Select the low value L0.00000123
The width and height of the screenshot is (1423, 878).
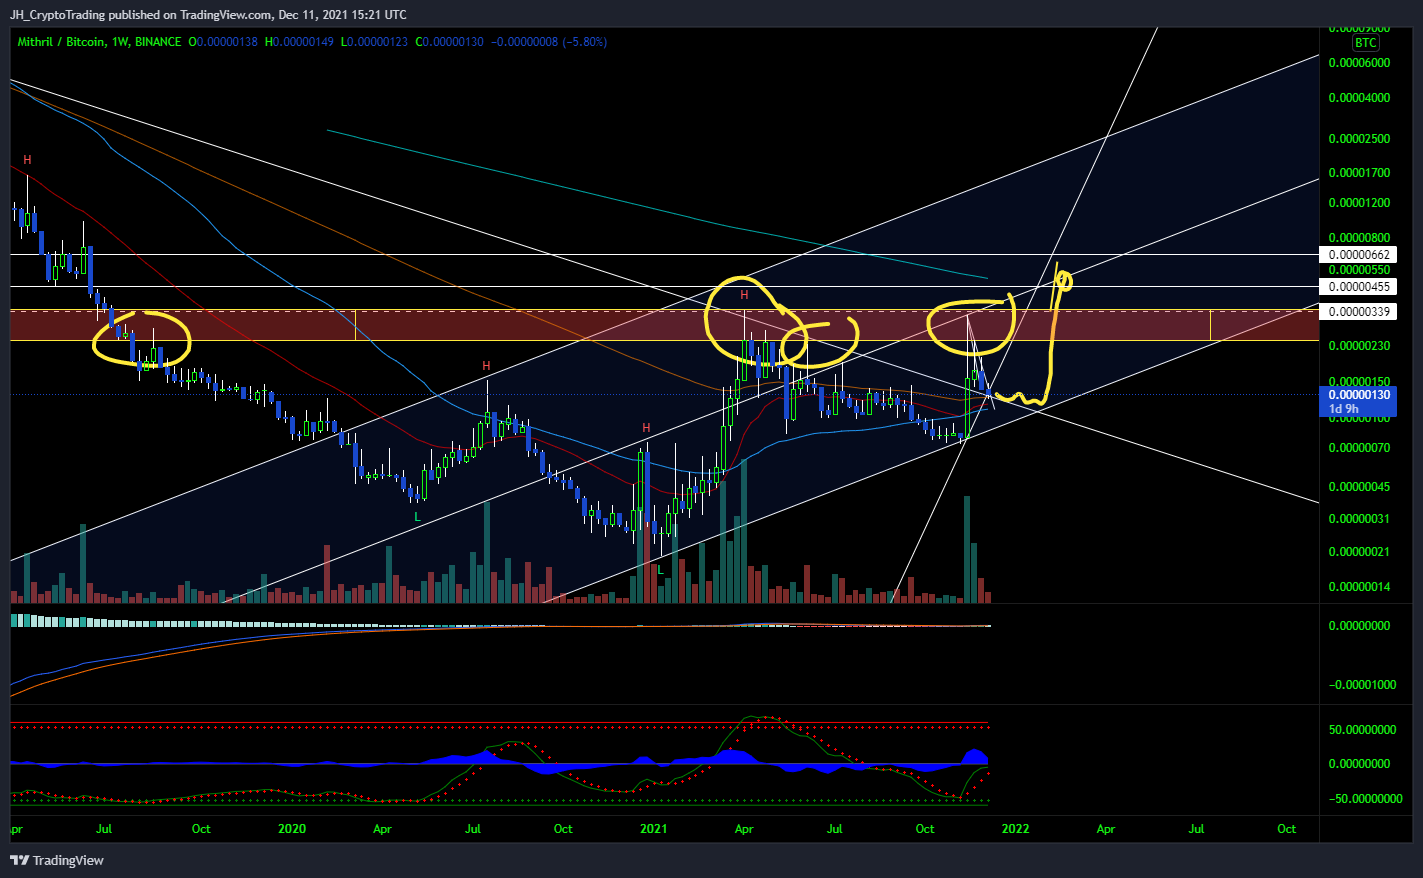(x=374, y=42)
